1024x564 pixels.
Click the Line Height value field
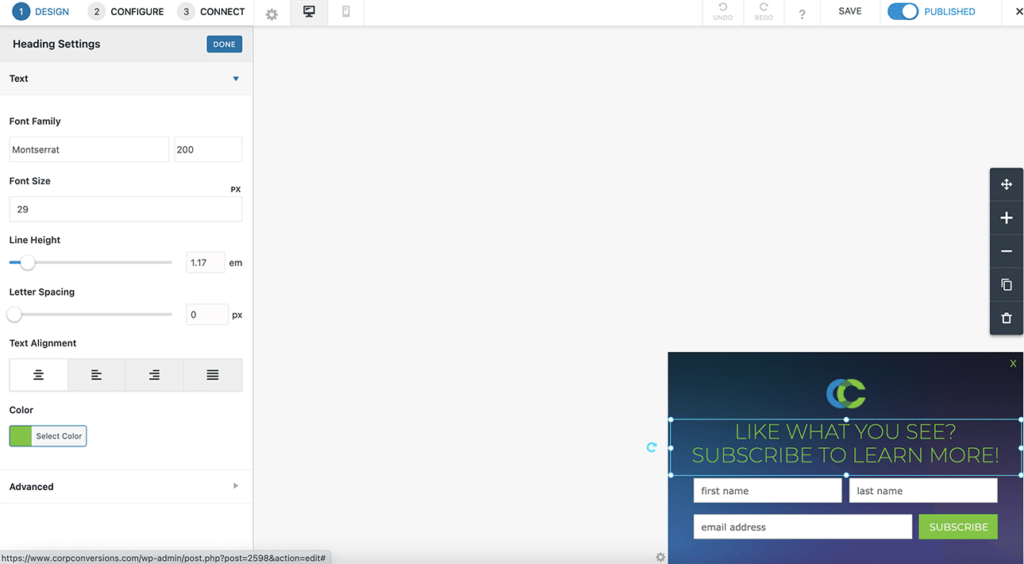point(205,262)
